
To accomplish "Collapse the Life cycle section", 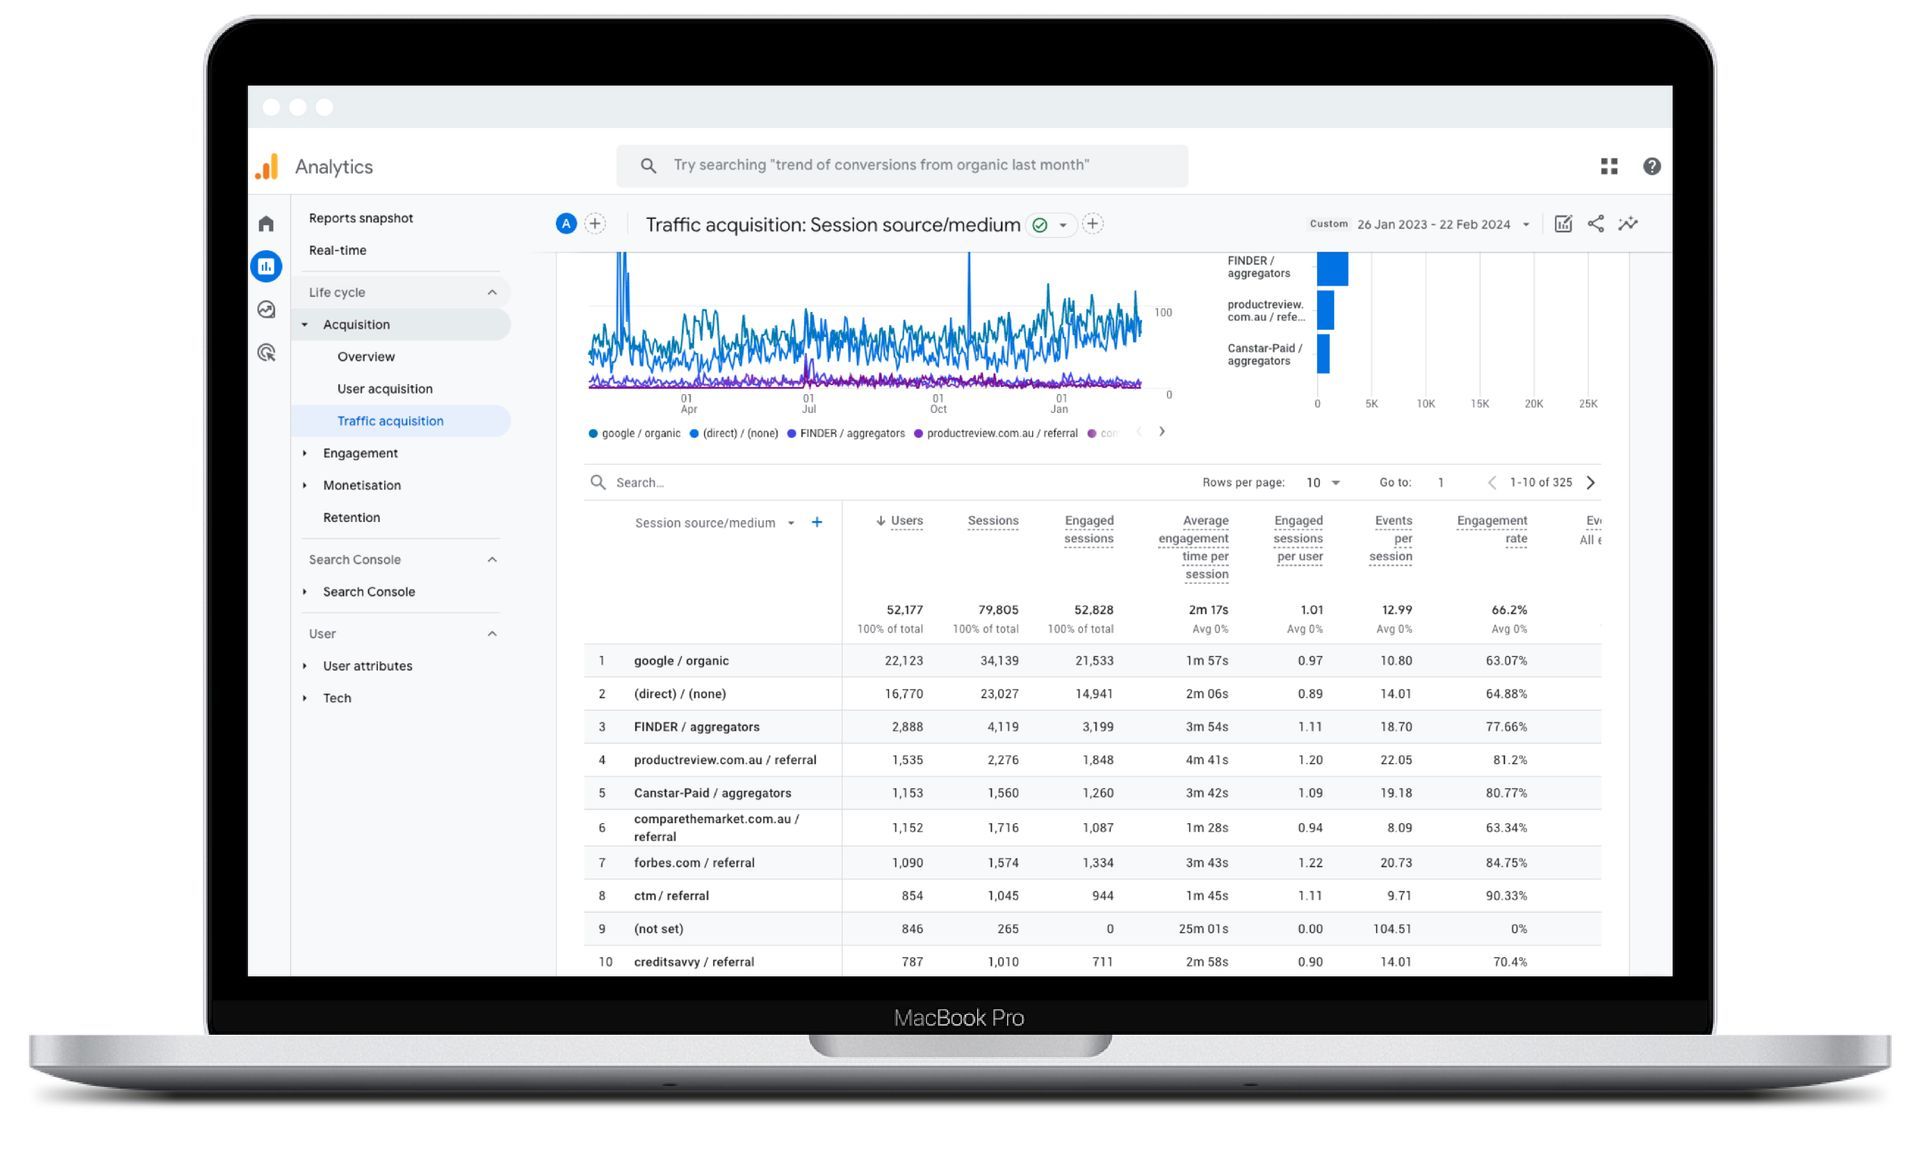I will point(492,293).
